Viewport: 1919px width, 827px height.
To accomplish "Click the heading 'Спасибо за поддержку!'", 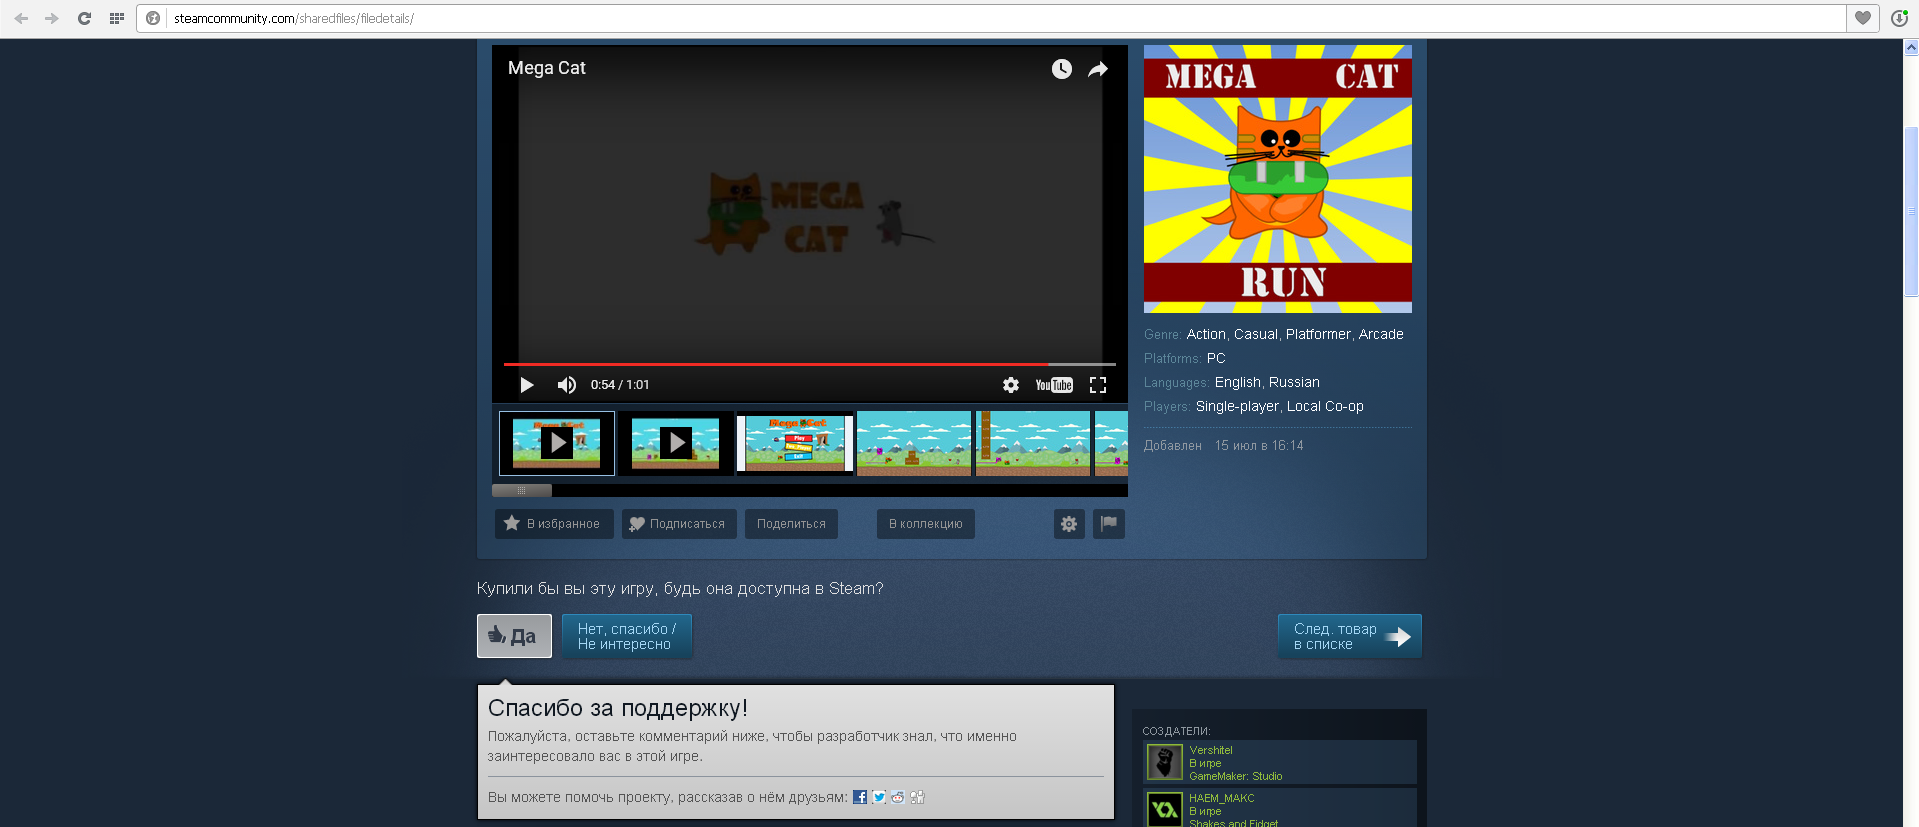I will pyautogui.click(x=618, y=708).
